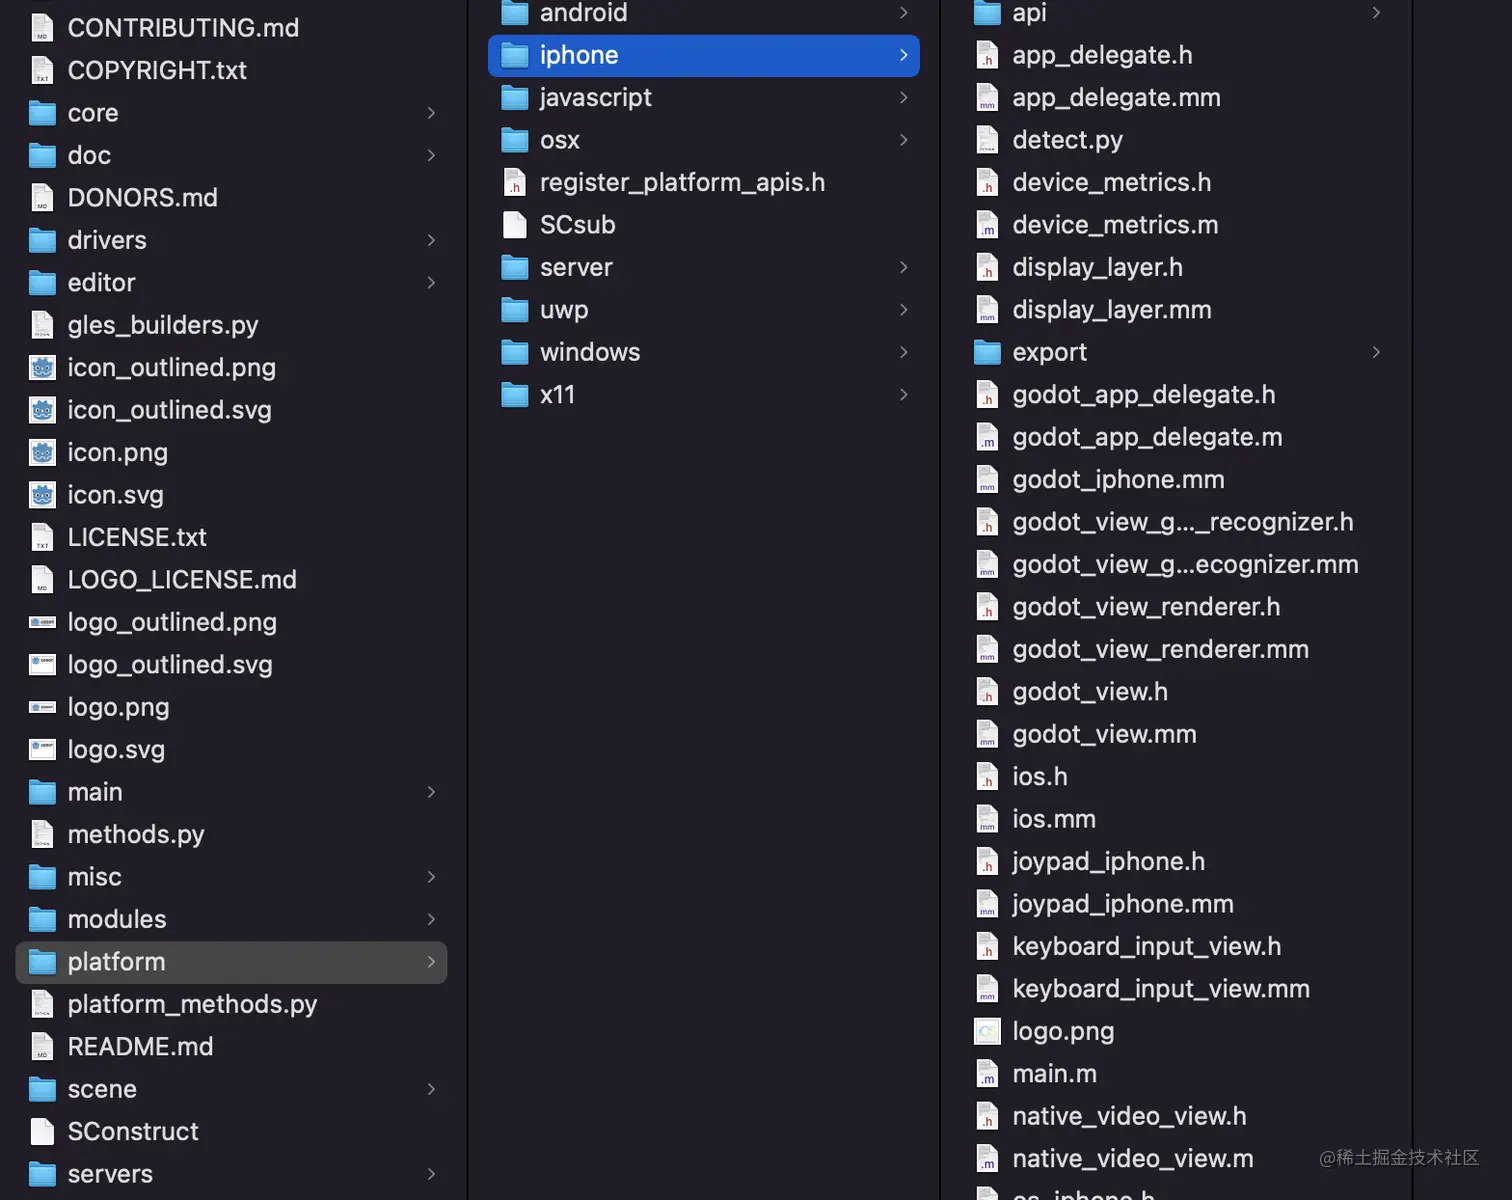
Task: Open the servers folder row
Action: point(231,1174)
